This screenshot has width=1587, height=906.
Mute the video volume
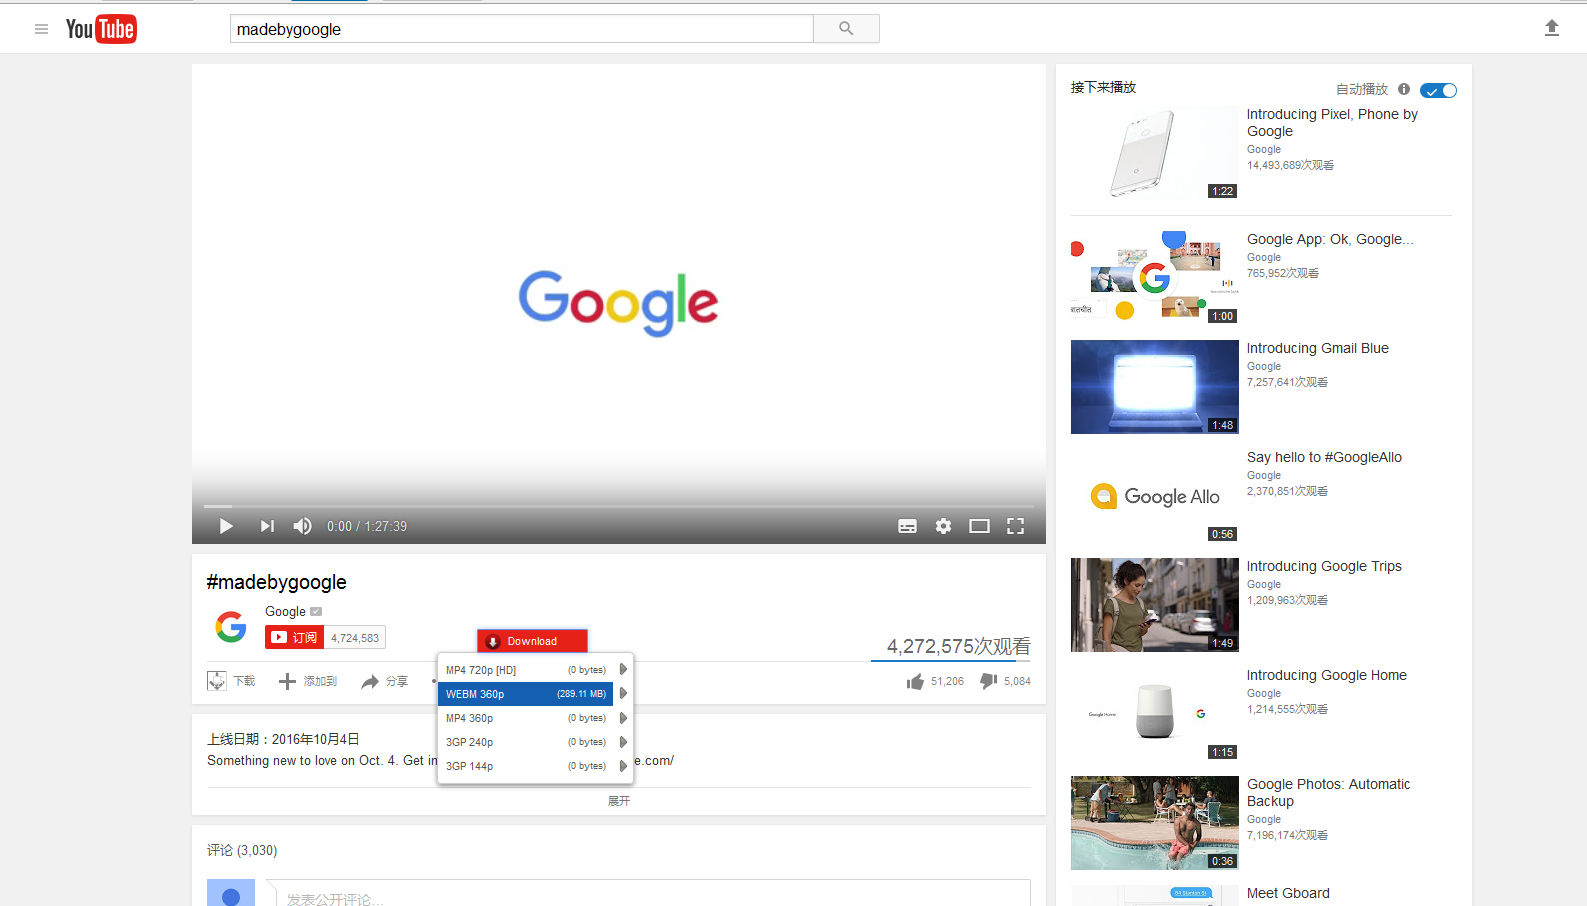click(x=302, y=526)
